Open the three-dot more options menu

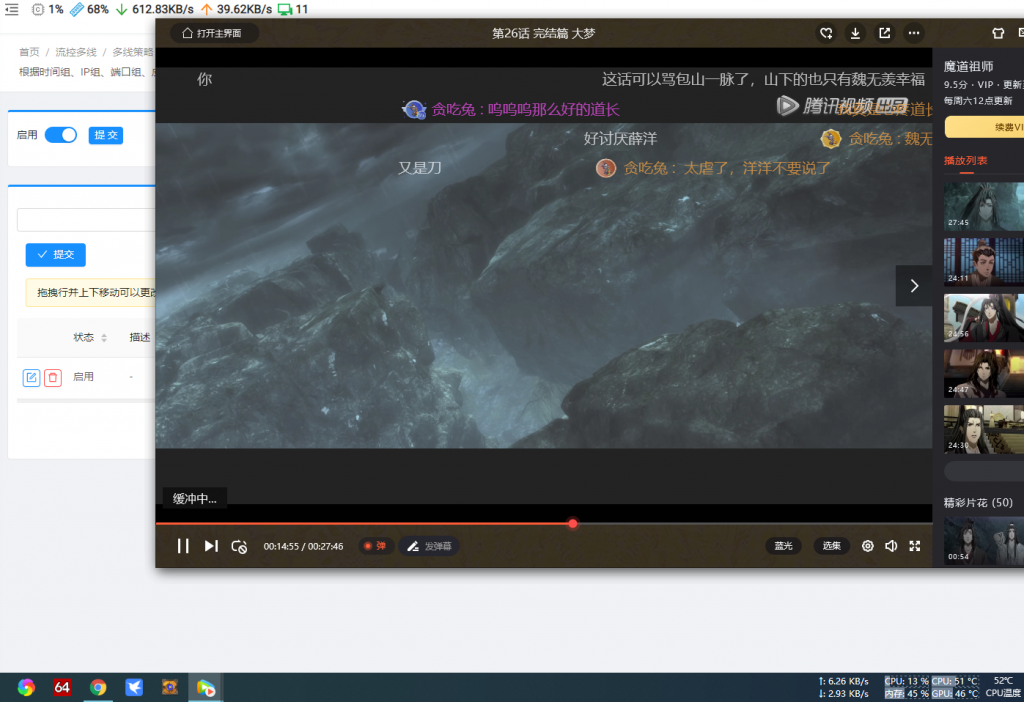click(x=914, y=33)
